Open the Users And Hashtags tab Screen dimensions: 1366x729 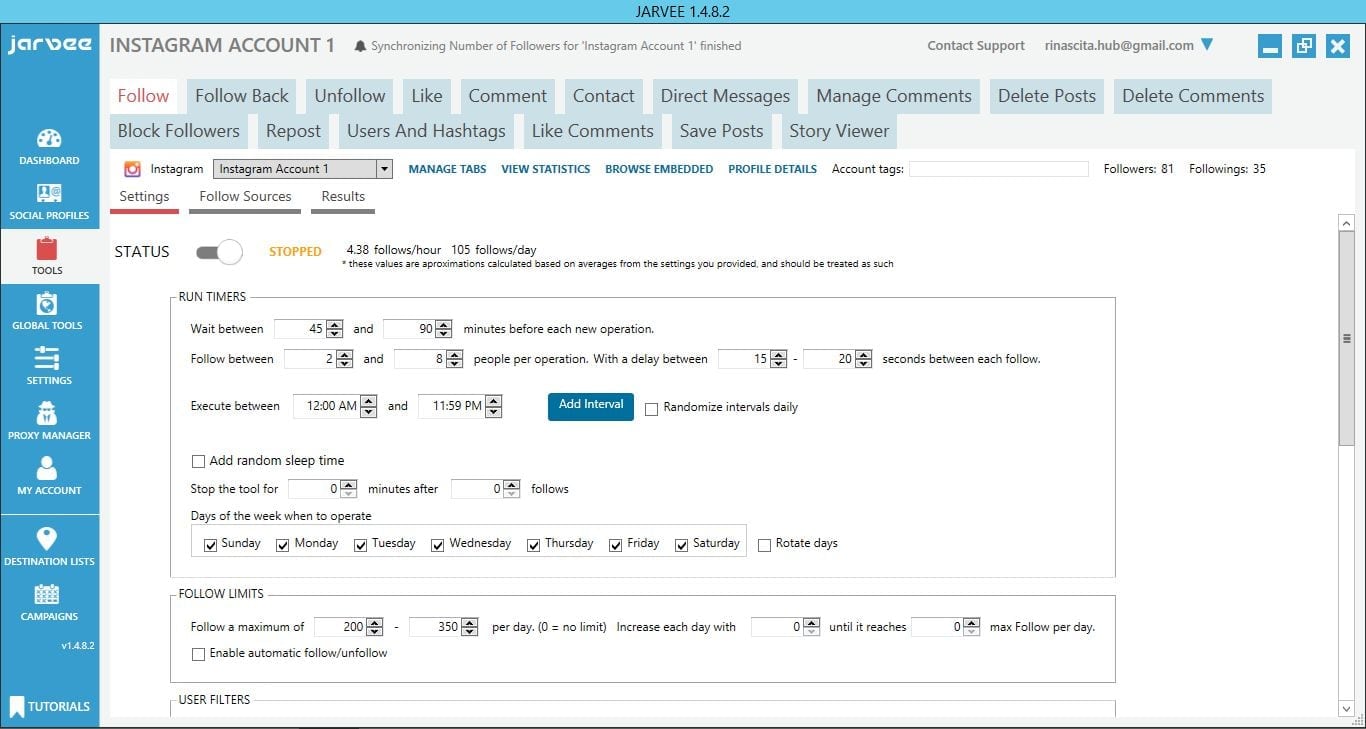coord(426,131)
